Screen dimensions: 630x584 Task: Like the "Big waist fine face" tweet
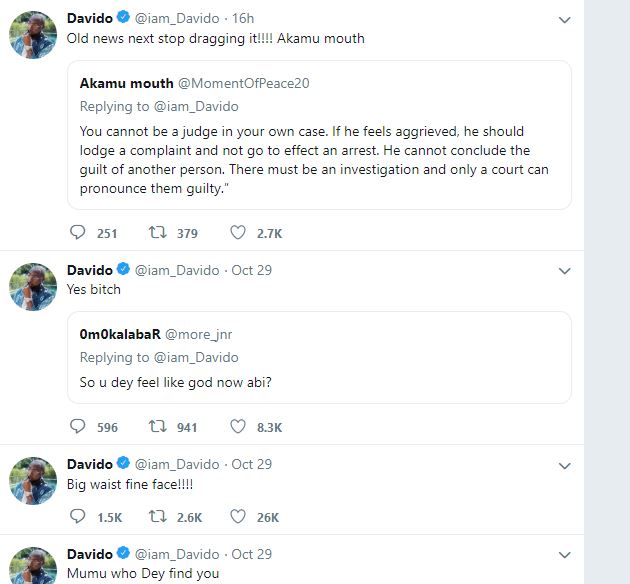pos(238,517)
